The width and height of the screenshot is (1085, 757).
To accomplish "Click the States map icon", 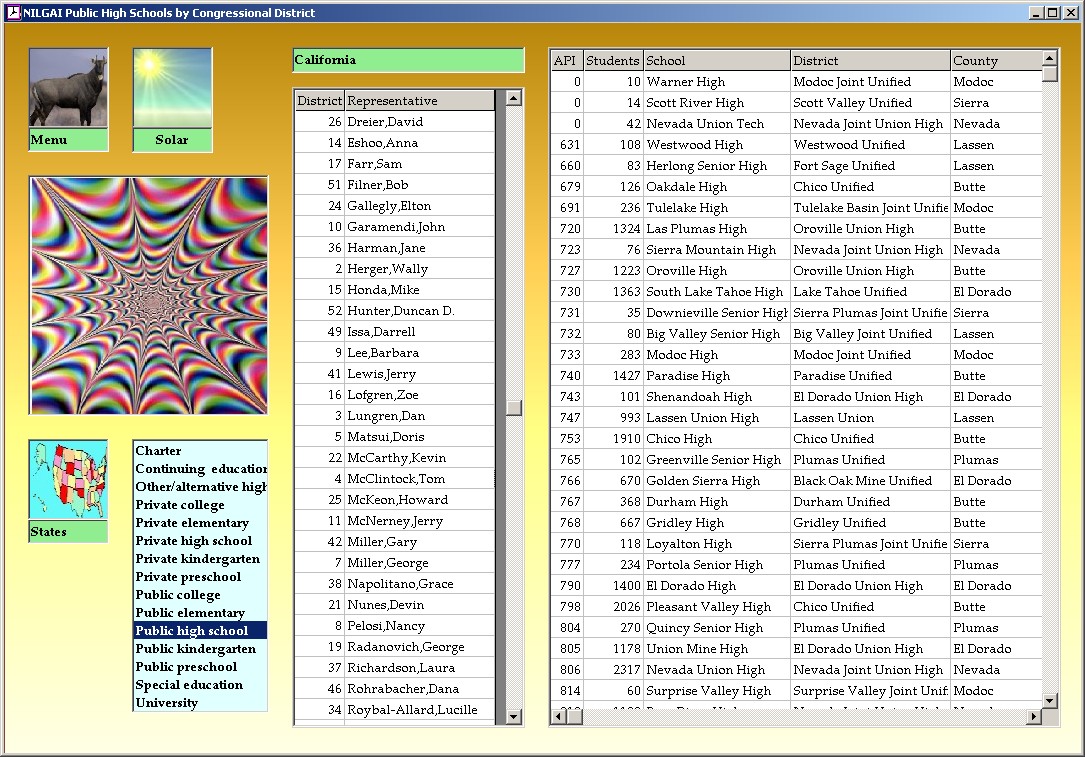I will pos(68,481).
